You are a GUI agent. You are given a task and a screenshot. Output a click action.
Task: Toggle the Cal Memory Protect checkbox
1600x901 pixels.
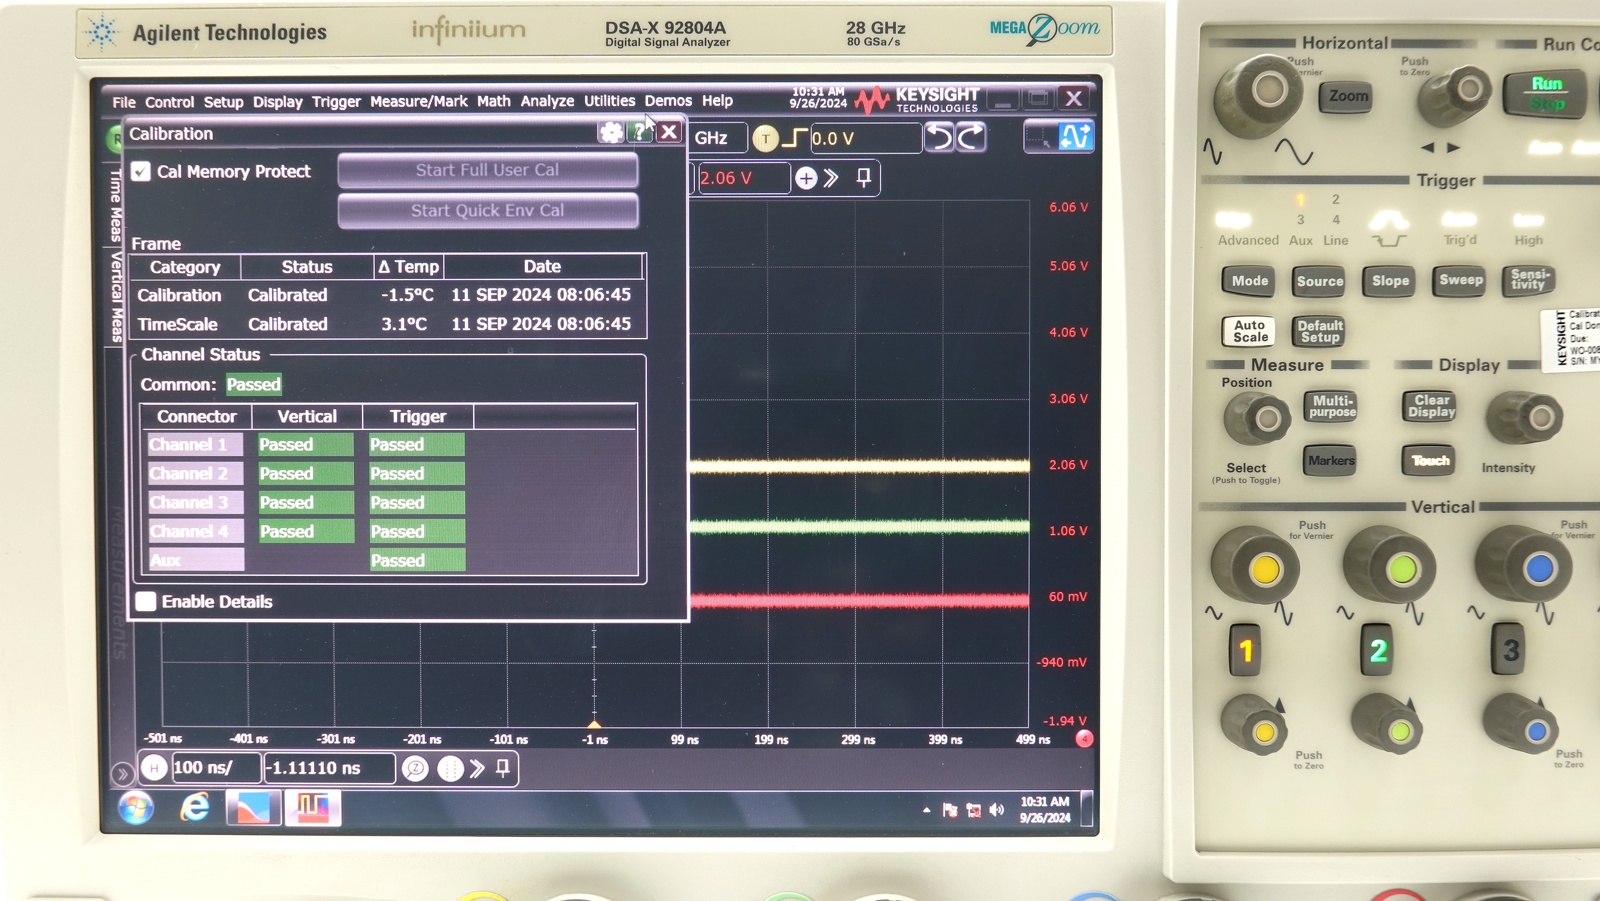pos(141,172)
